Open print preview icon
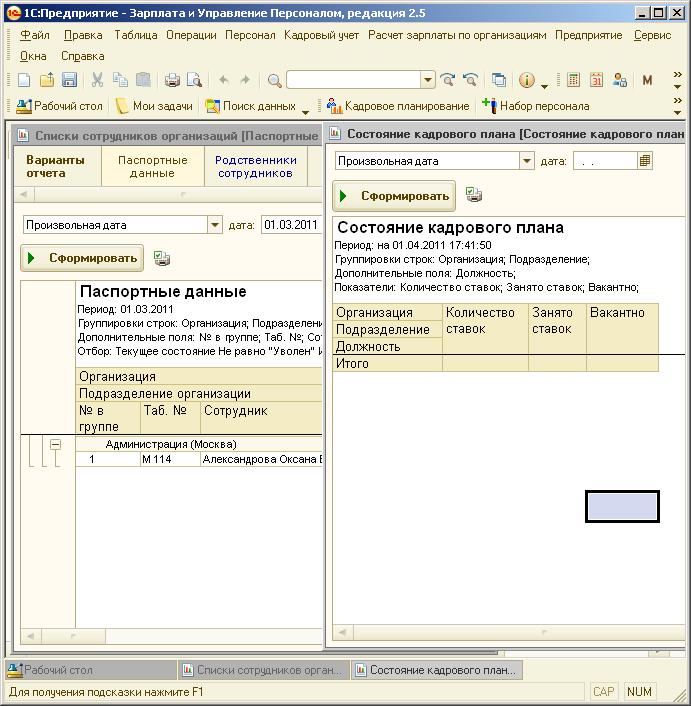 194,81
